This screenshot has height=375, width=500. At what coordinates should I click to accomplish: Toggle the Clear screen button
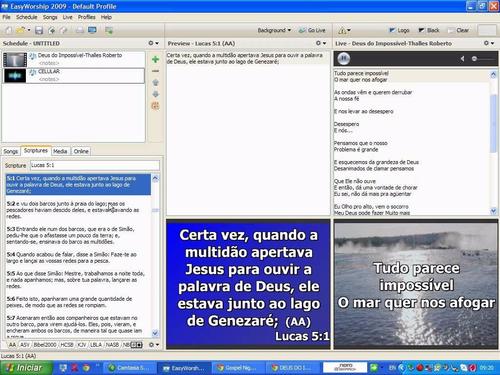(x=458, y=30)
